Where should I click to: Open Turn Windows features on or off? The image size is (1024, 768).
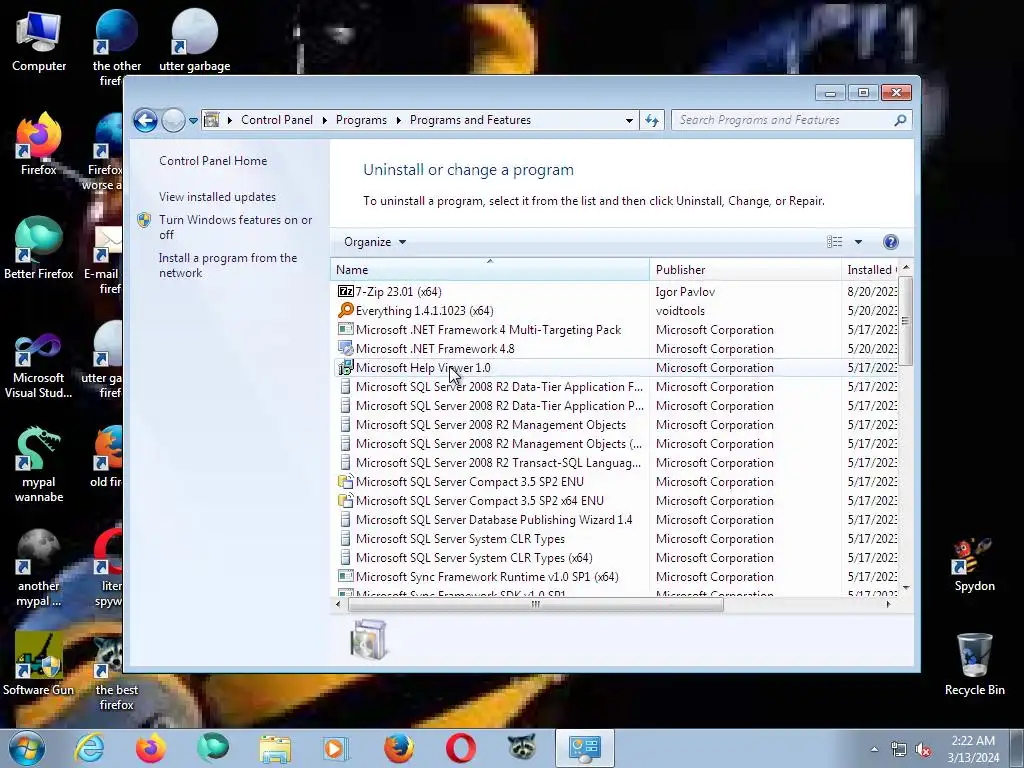[x=236, y=227]
